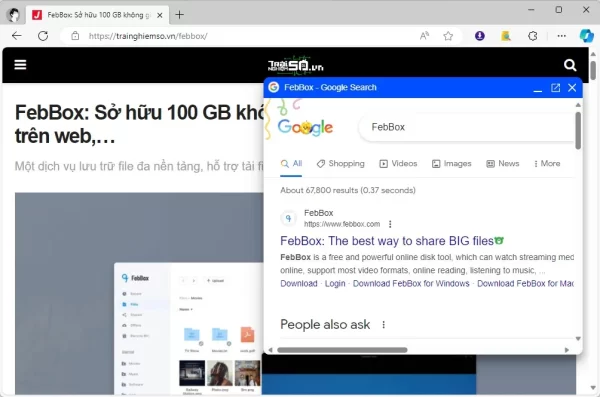Viewport: 600px width, 397px height.
Task: Open the Read aloud icon in address bar
Action: [424, 36]
